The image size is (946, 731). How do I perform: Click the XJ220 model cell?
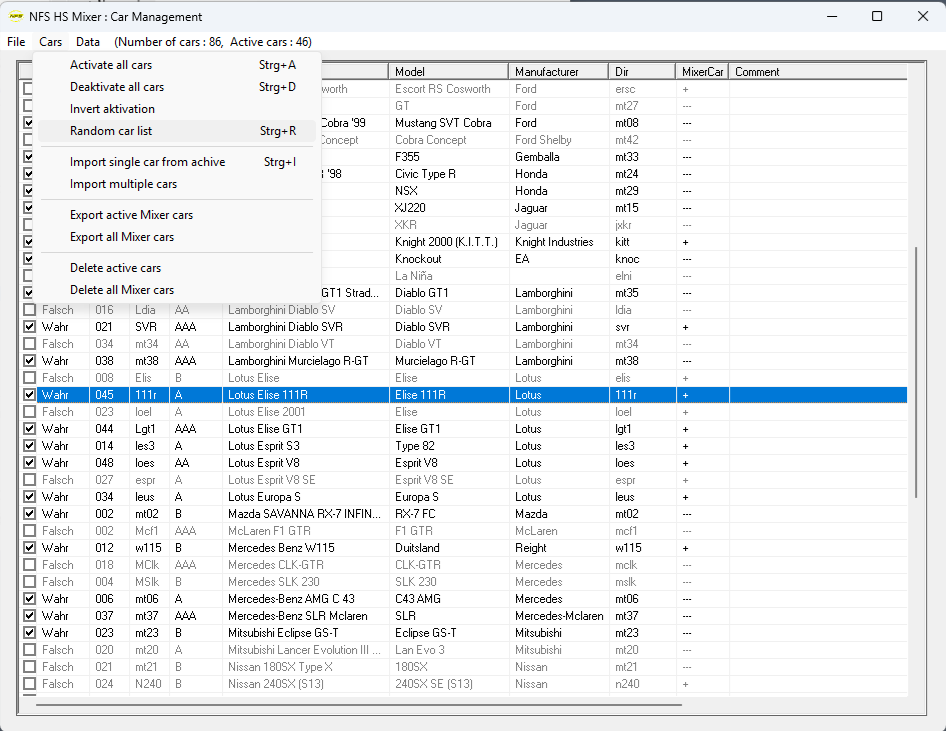coord(448,208)
